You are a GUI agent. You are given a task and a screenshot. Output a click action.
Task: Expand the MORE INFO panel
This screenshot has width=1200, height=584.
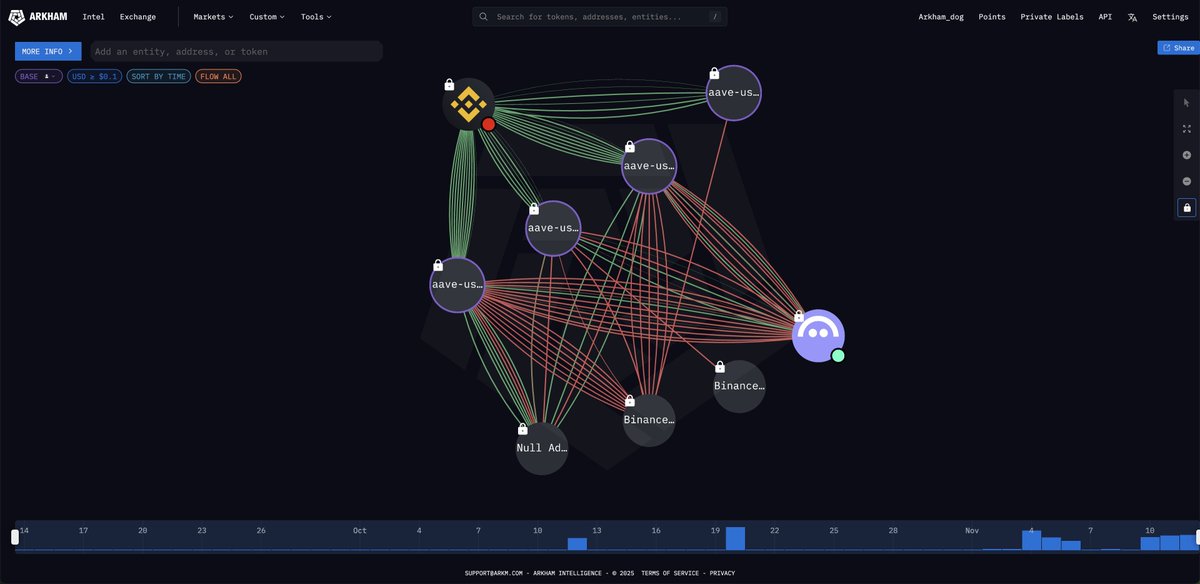pos(48,51)
